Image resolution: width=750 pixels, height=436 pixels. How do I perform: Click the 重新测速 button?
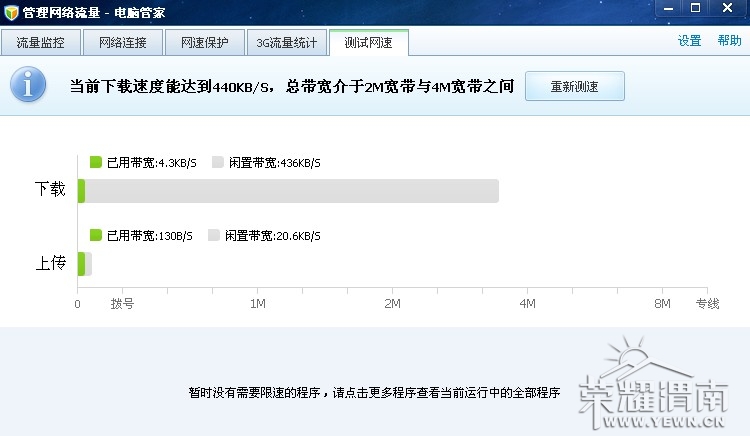(x=574, y=86)
